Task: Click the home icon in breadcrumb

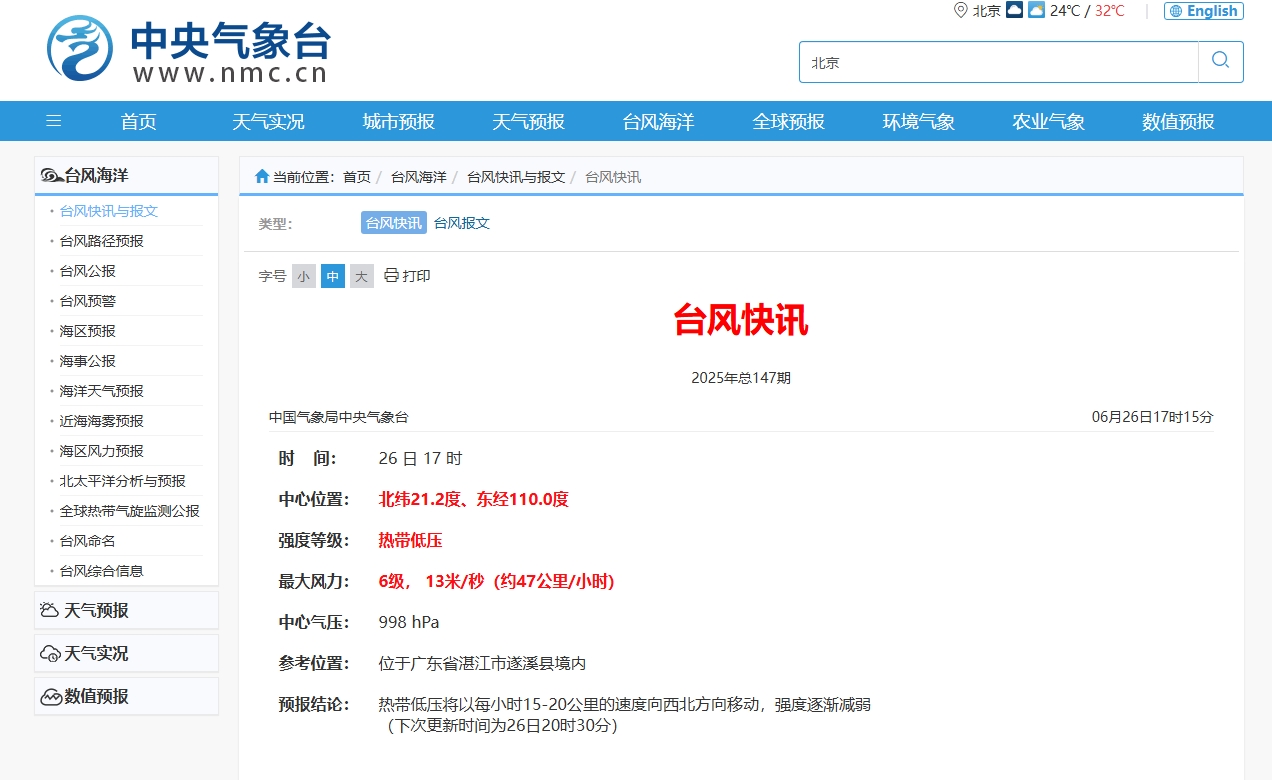Action: coord(262,177)
